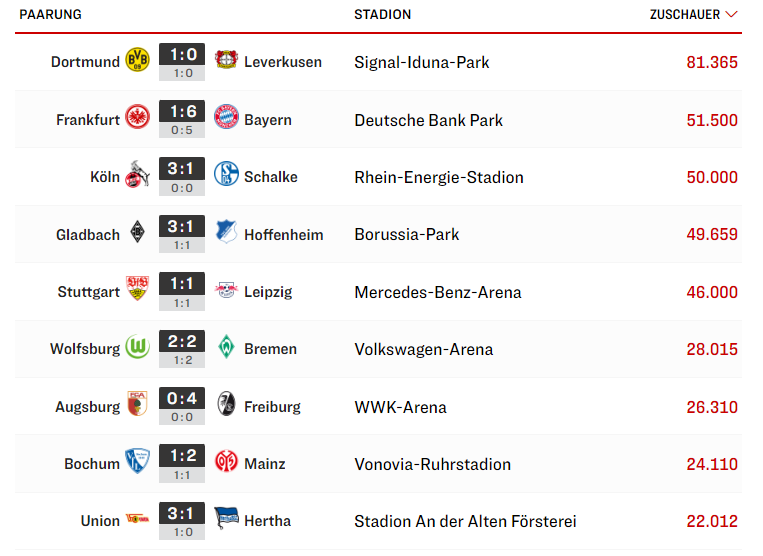Click the Zuschauer column header
Screen dimensions: 763x556
tap(685, 15)
